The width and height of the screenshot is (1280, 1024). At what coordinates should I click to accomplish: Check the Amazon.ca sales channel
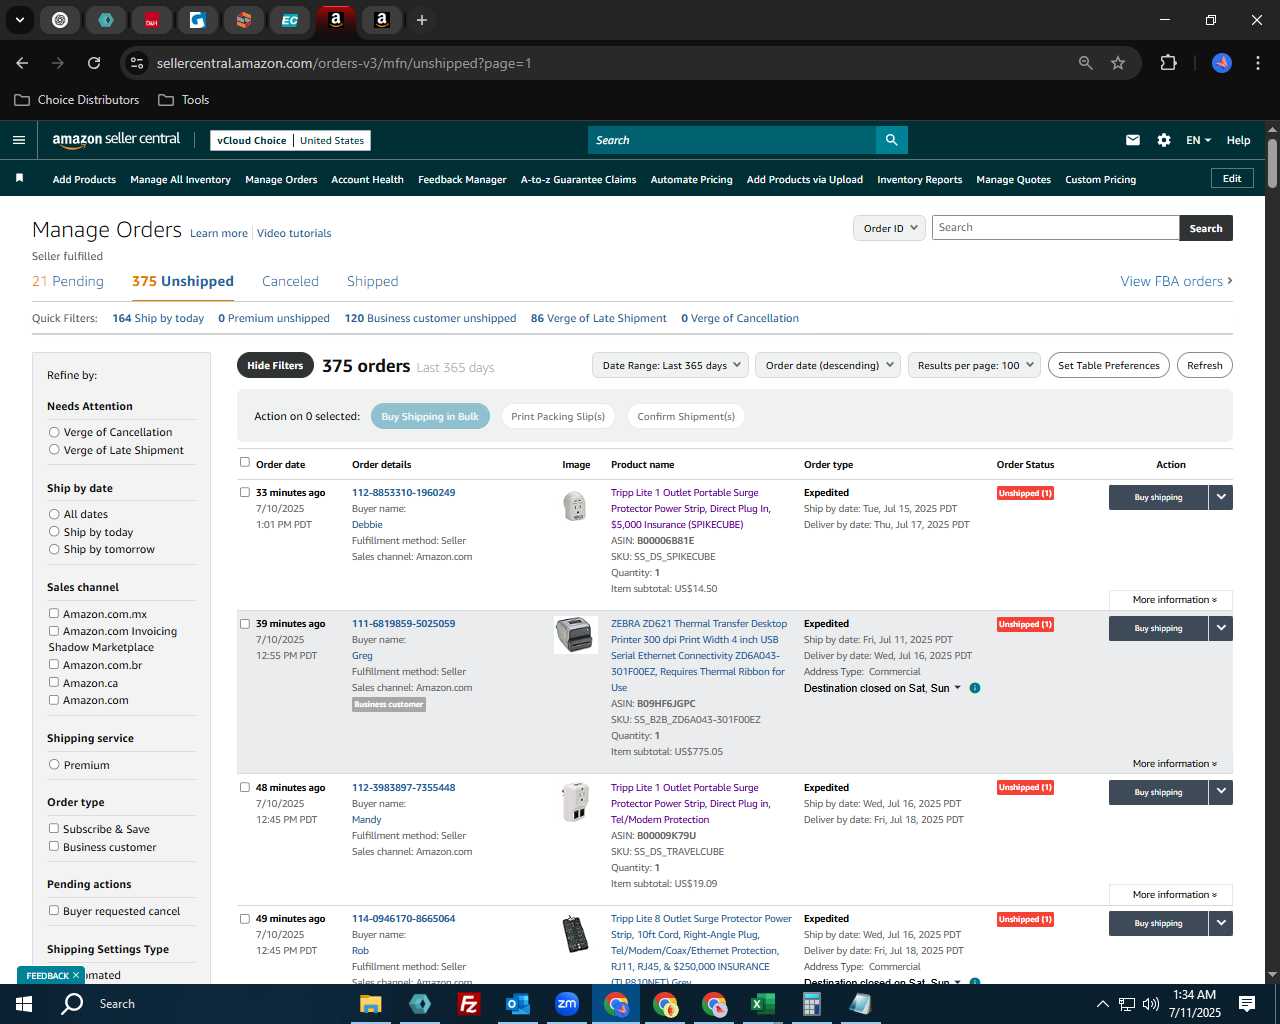tap(54, 682)
